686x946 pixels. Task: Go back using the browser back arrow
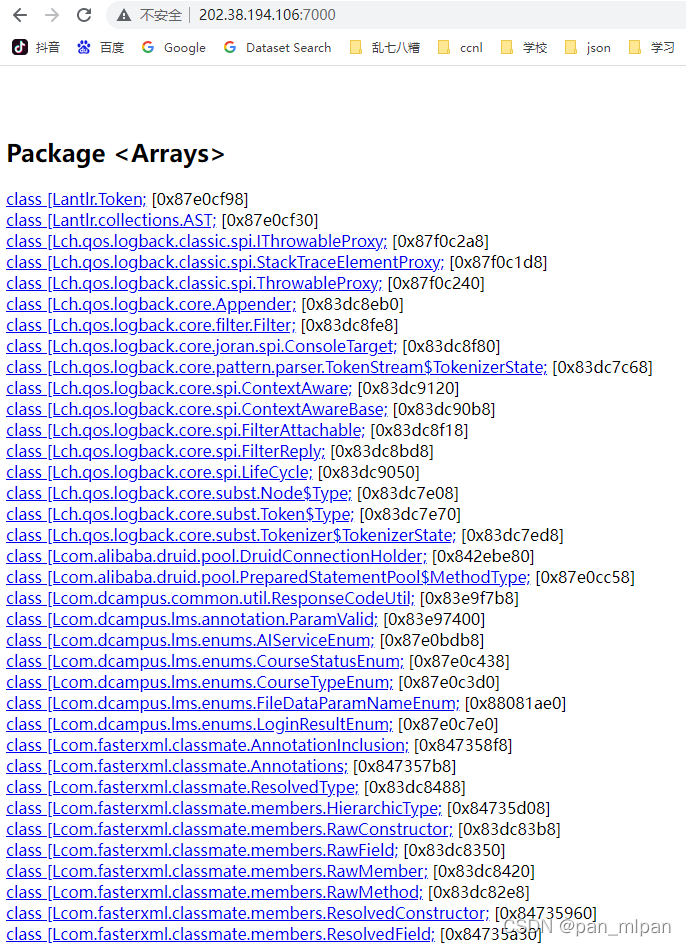pyautogui.click(x=20, y=15)
